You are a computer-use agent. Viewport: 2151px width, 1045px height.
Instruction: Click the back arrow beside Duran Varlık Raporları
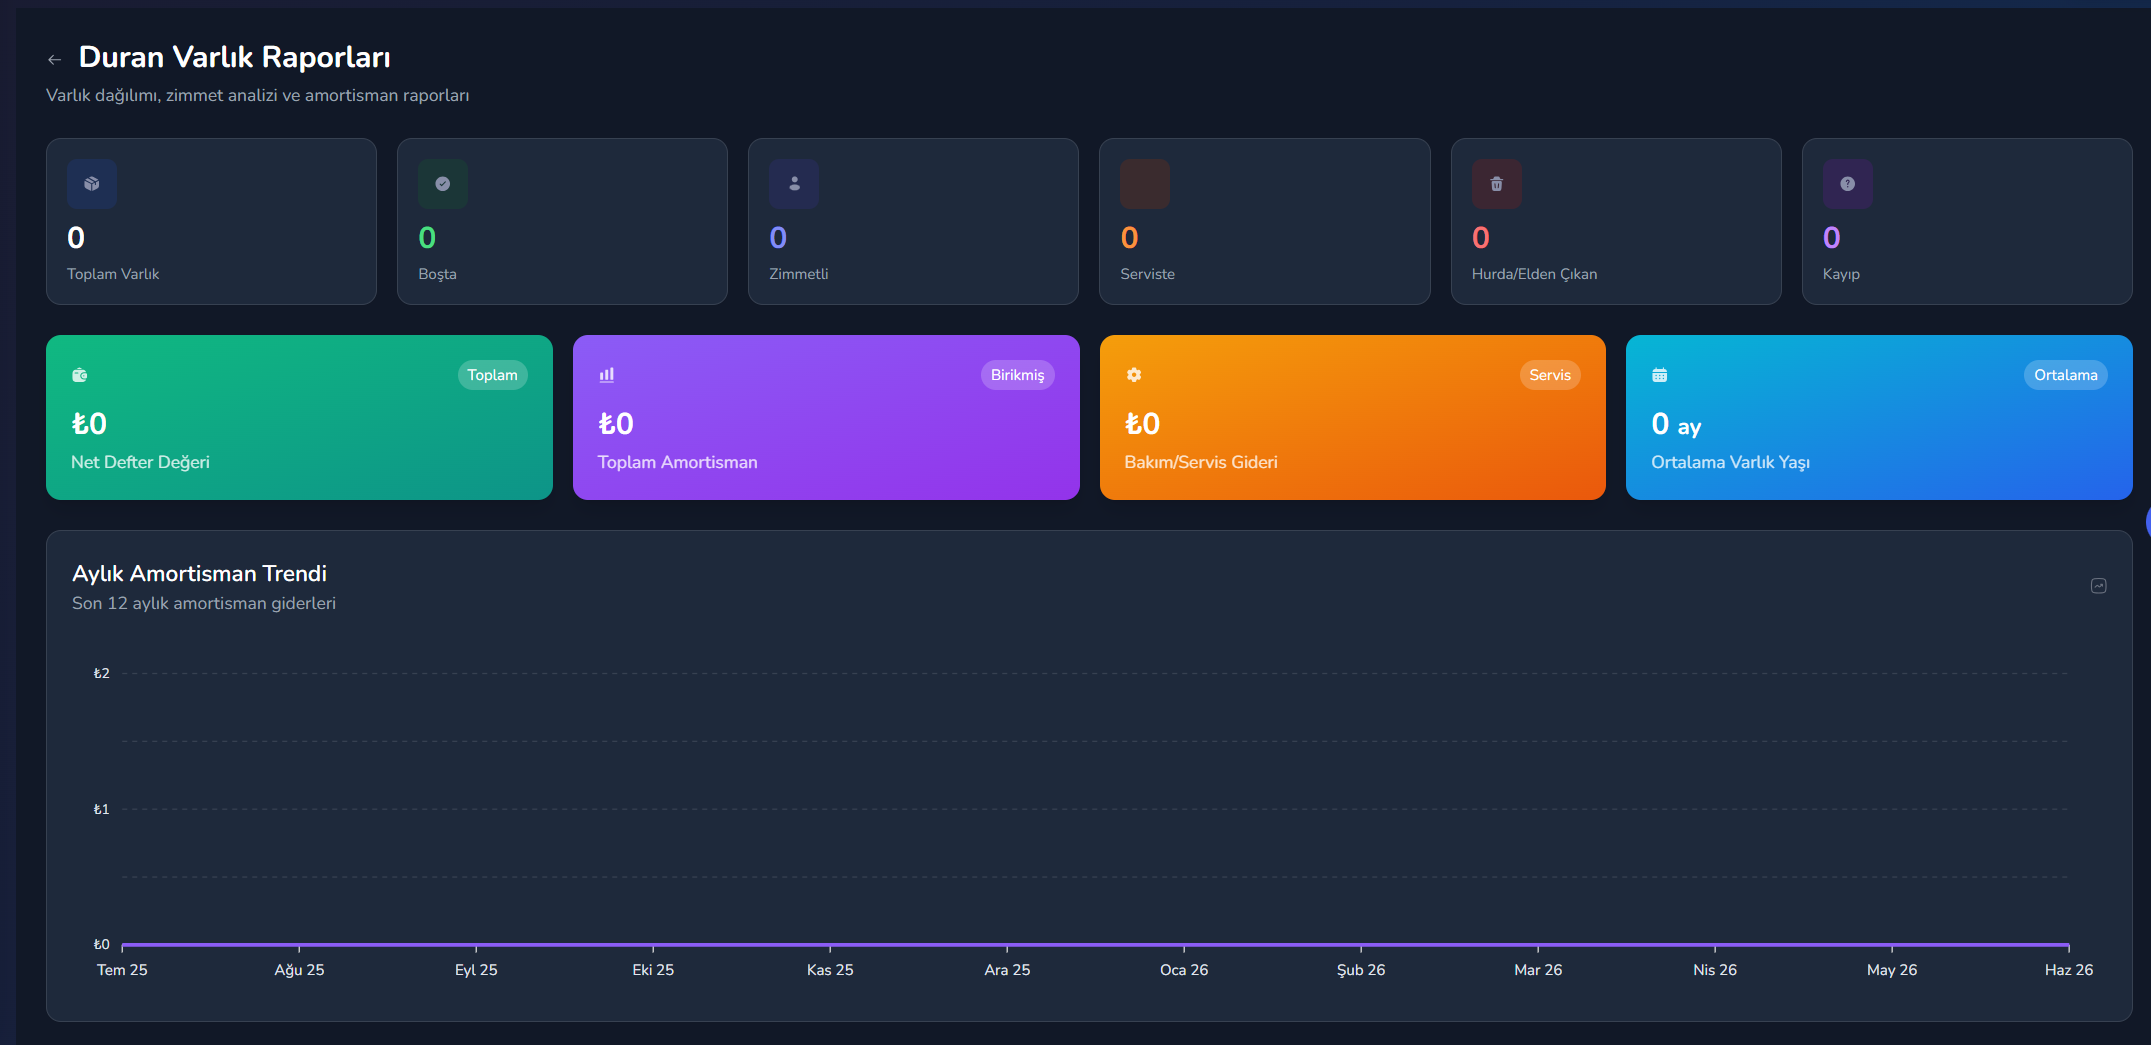[x=54, y=60]
